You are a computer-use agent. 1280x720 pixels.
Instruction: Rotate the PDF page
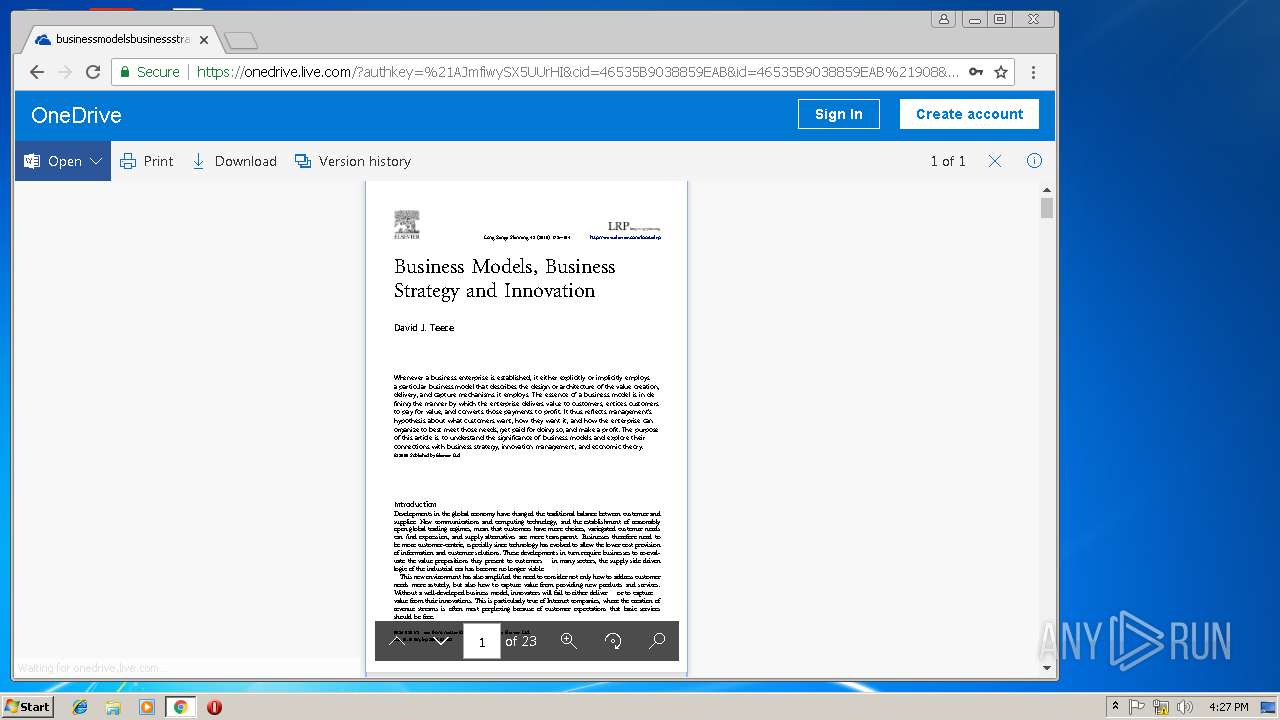(613, 641)
